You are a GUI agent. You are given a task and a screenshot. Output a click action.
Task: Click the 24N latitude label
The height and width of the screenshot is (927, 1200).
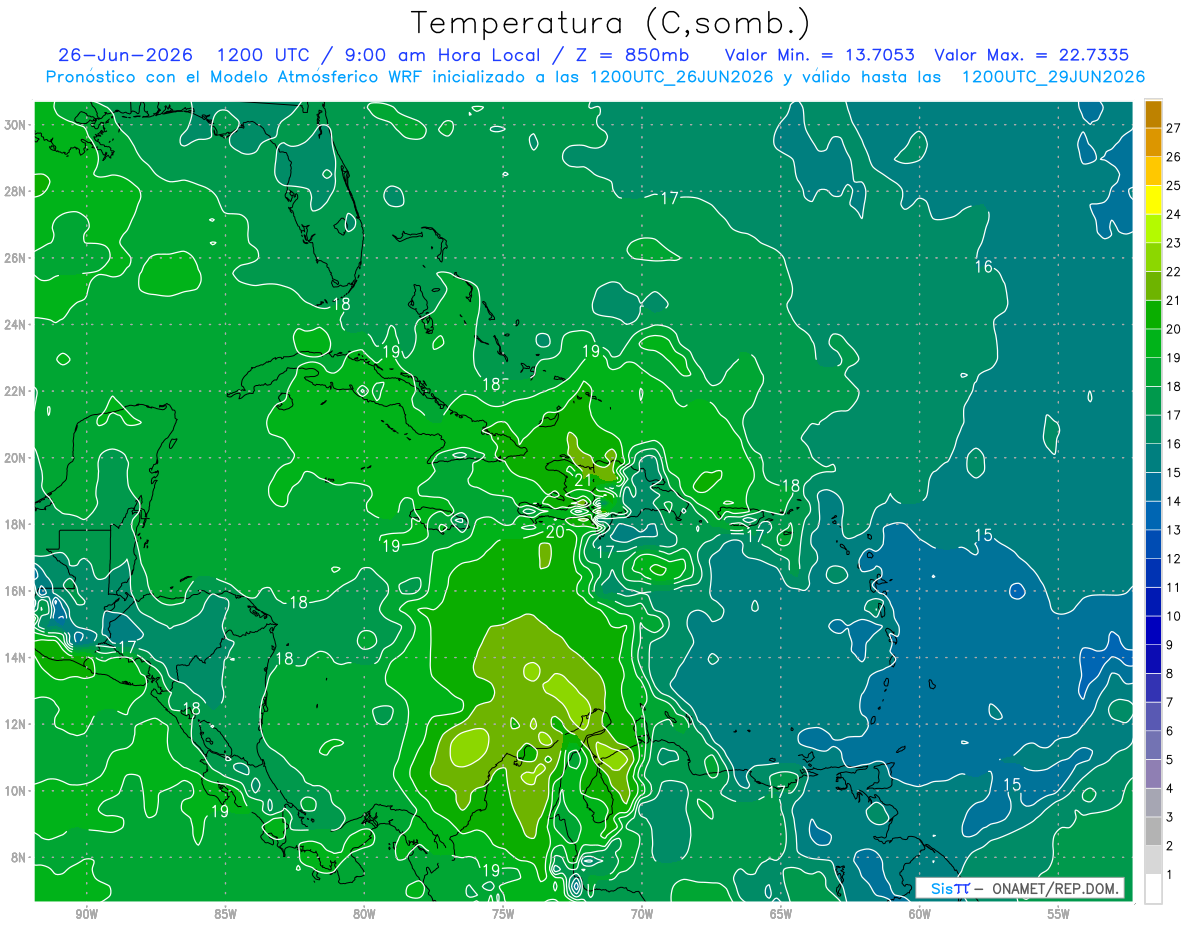[17, 324]
